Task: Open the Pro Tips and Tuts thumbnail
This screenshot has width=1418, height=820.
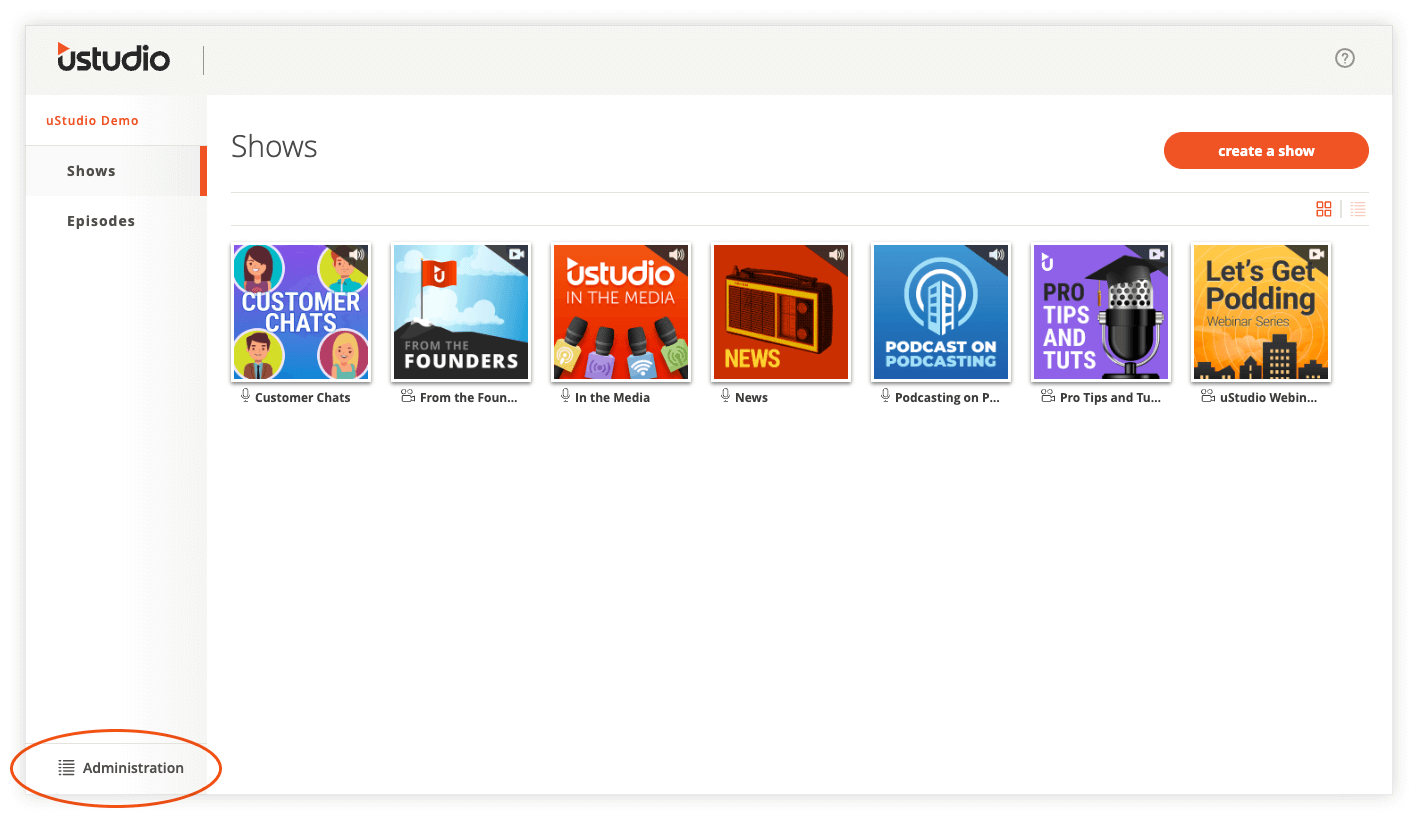Action: point(1101,312)
